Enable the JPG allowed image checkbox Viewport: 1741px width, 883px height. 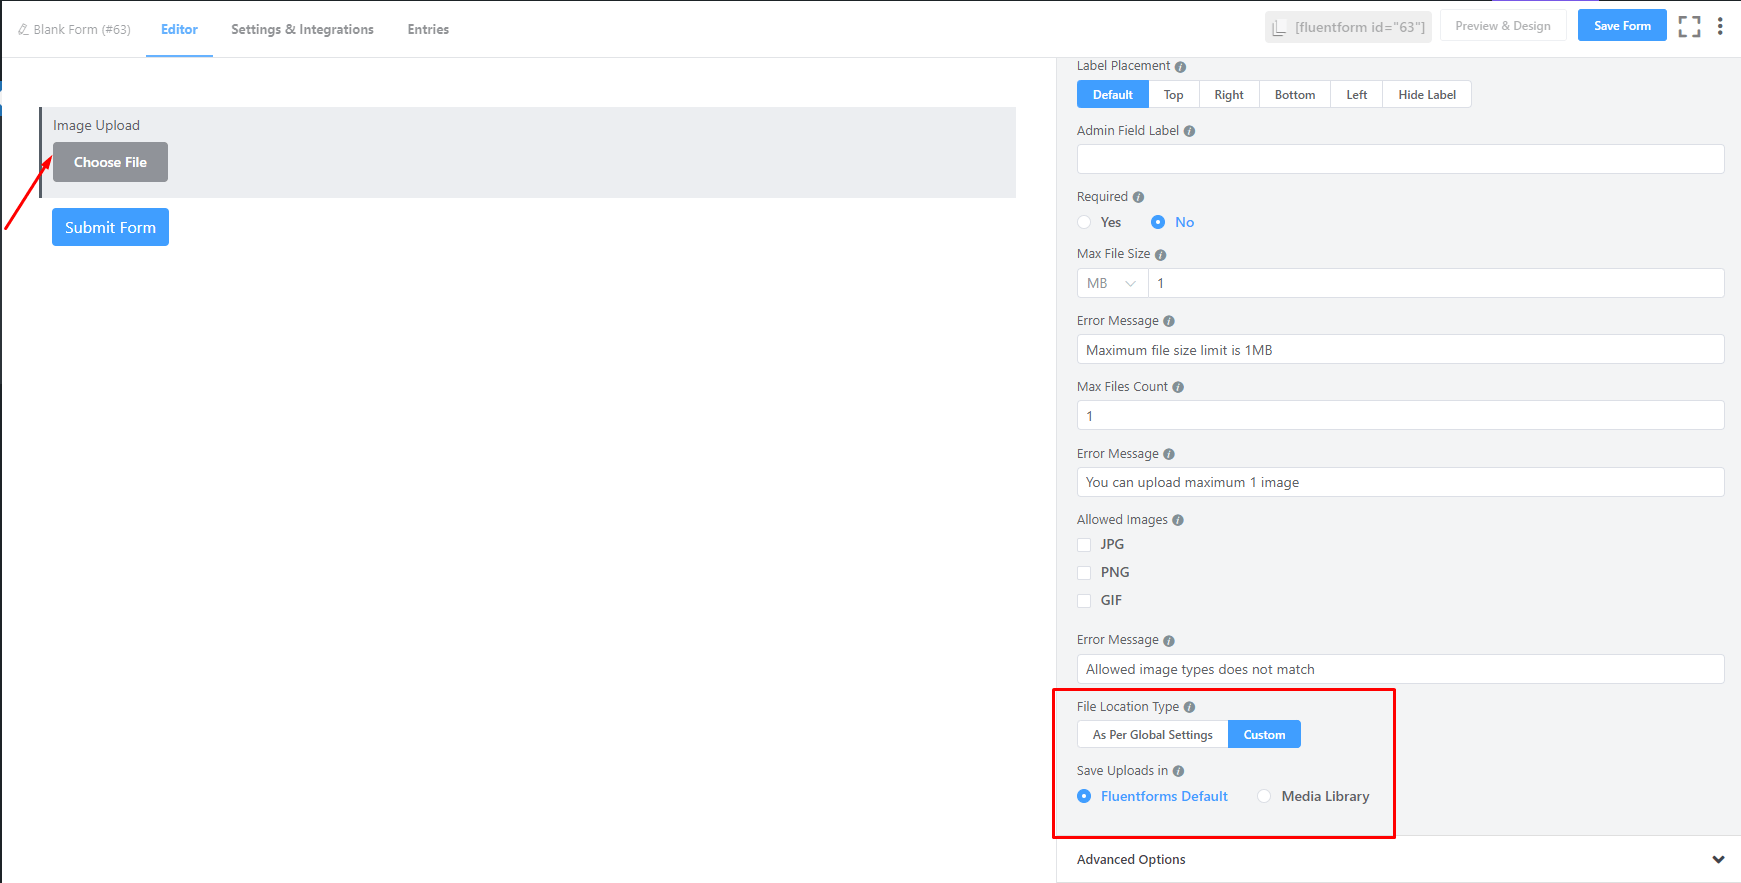(1084, 545)
